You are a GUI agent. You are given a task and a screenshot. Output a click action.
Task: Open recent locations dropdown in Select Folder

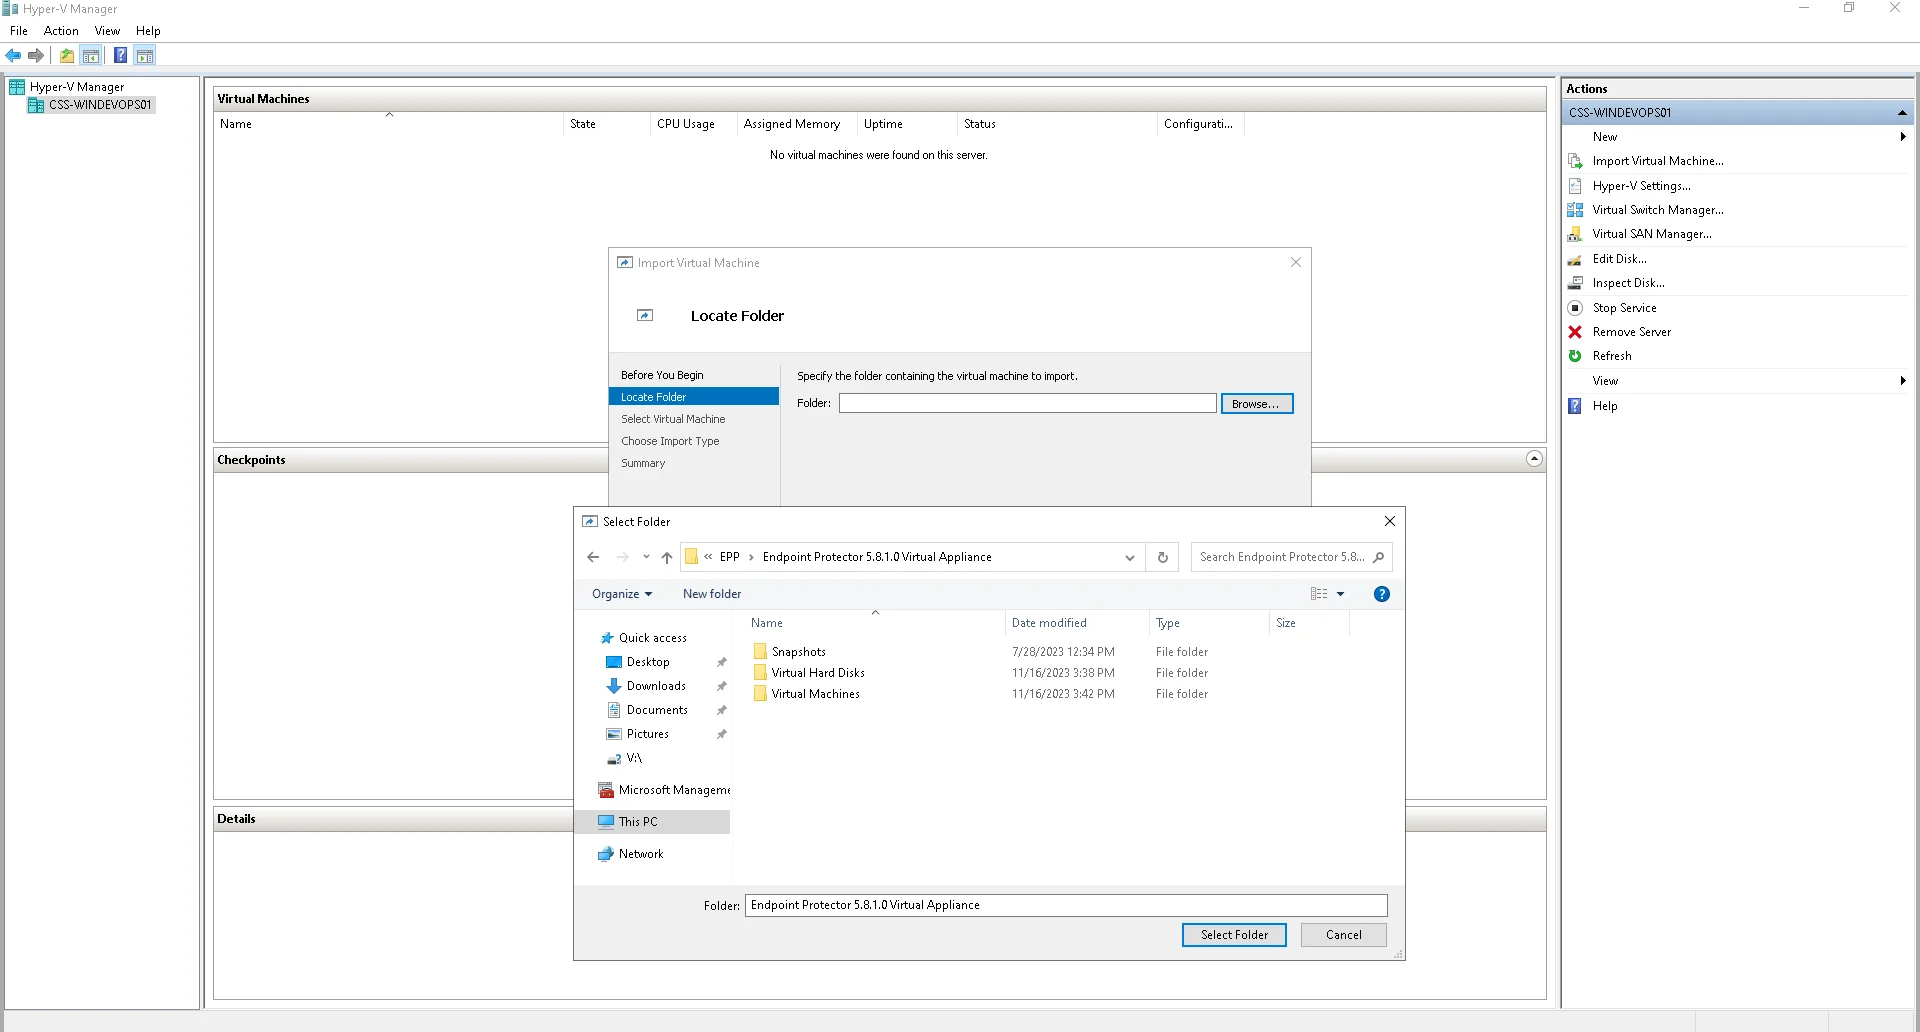[646, 558]
